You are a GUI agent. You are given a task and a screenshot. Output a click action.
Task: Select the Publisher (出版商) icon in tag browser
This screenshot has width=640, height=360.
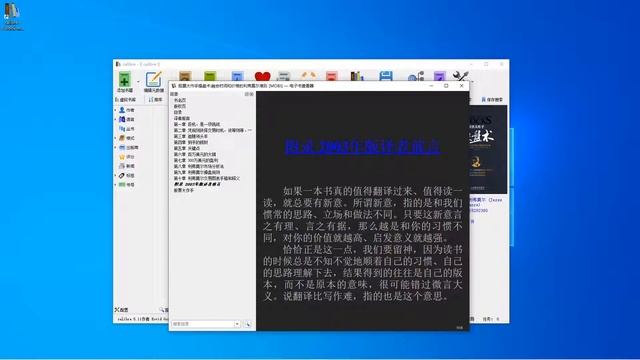point(122,148)
